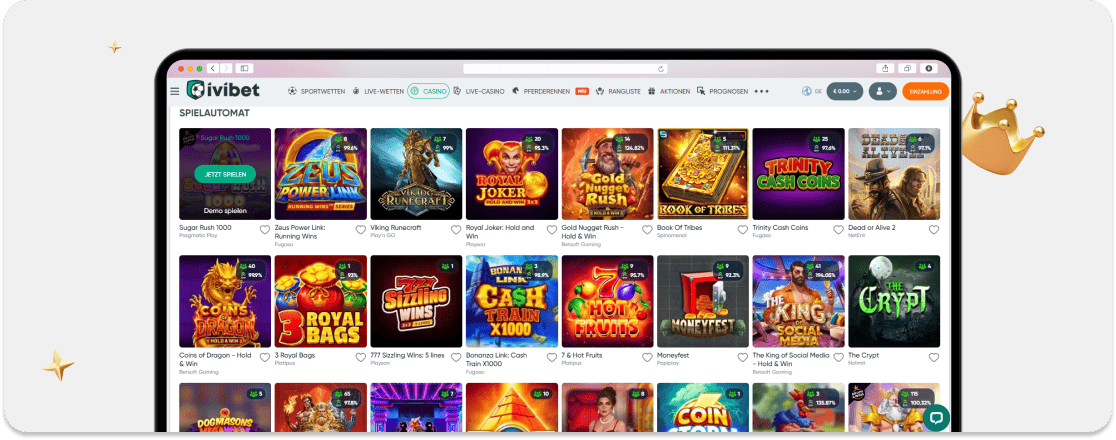Viewport: 1116px width, 440px height.
Task: Open the Viking Runecraft game thumbnail
Action: click(416, 174)
